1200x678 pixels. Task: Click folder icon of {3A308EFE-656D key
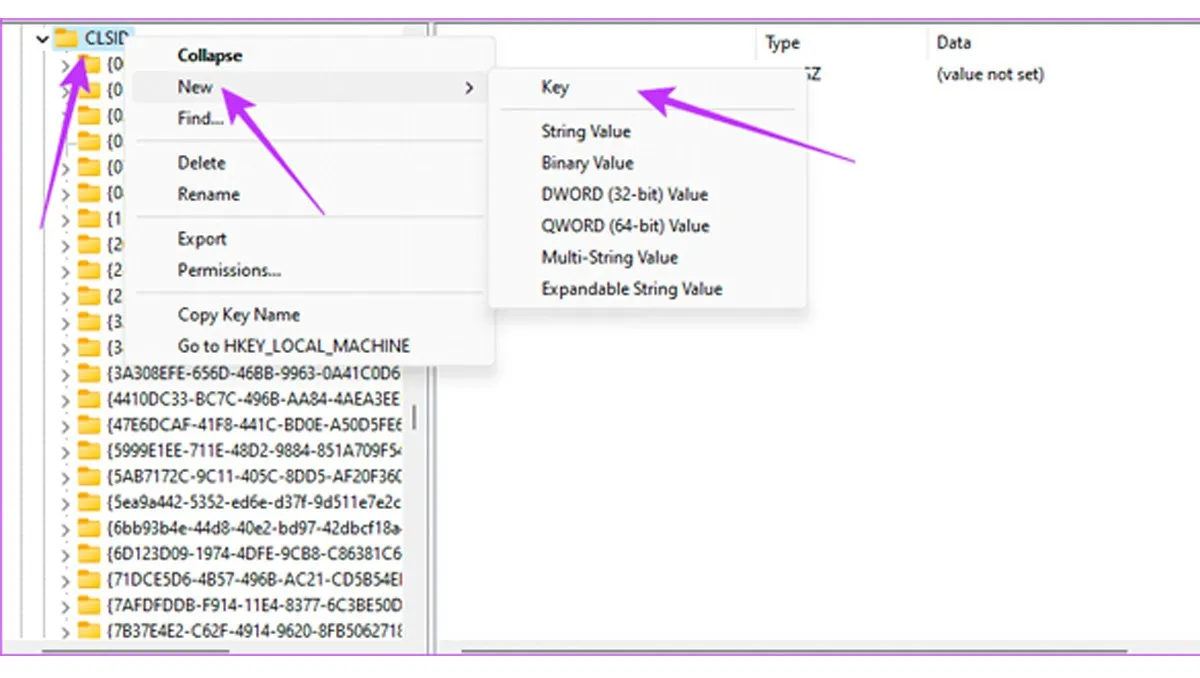[x=90, y=373]
